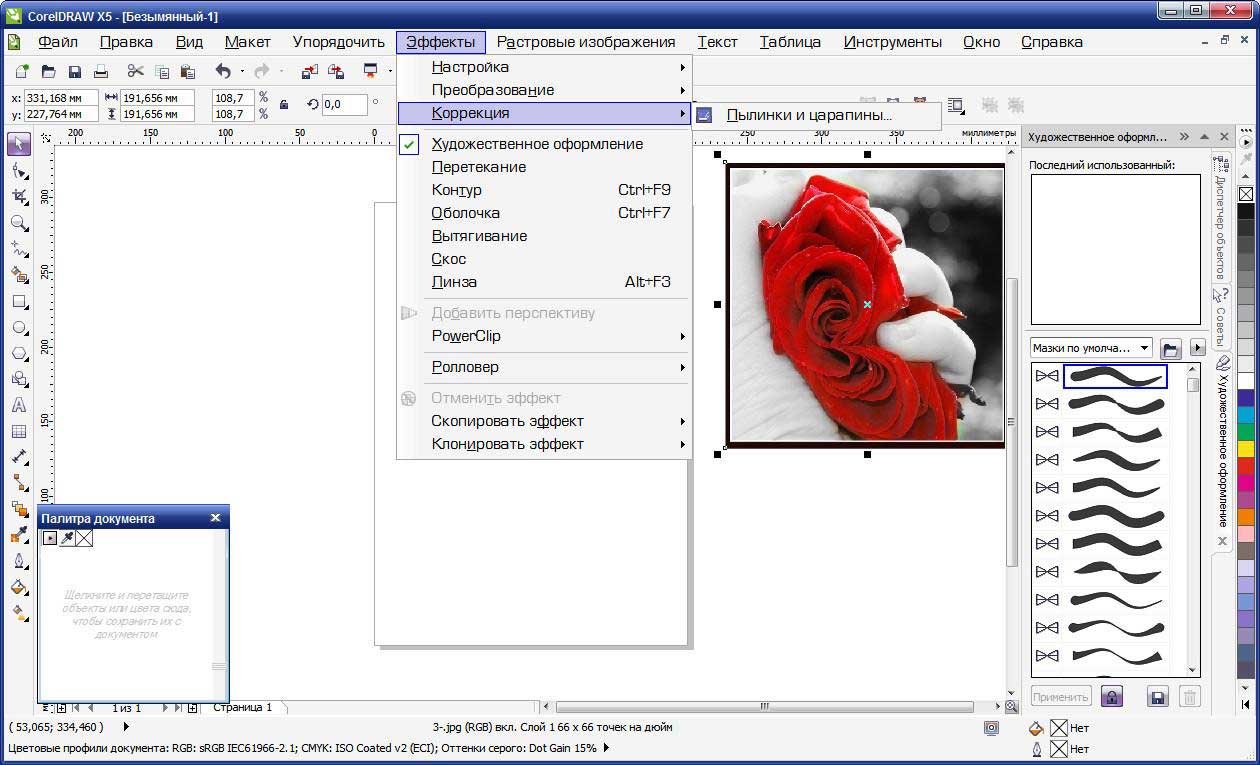Select the Text tool
The height and width of the screenshot is (765, 1260).
coord(19,406)
